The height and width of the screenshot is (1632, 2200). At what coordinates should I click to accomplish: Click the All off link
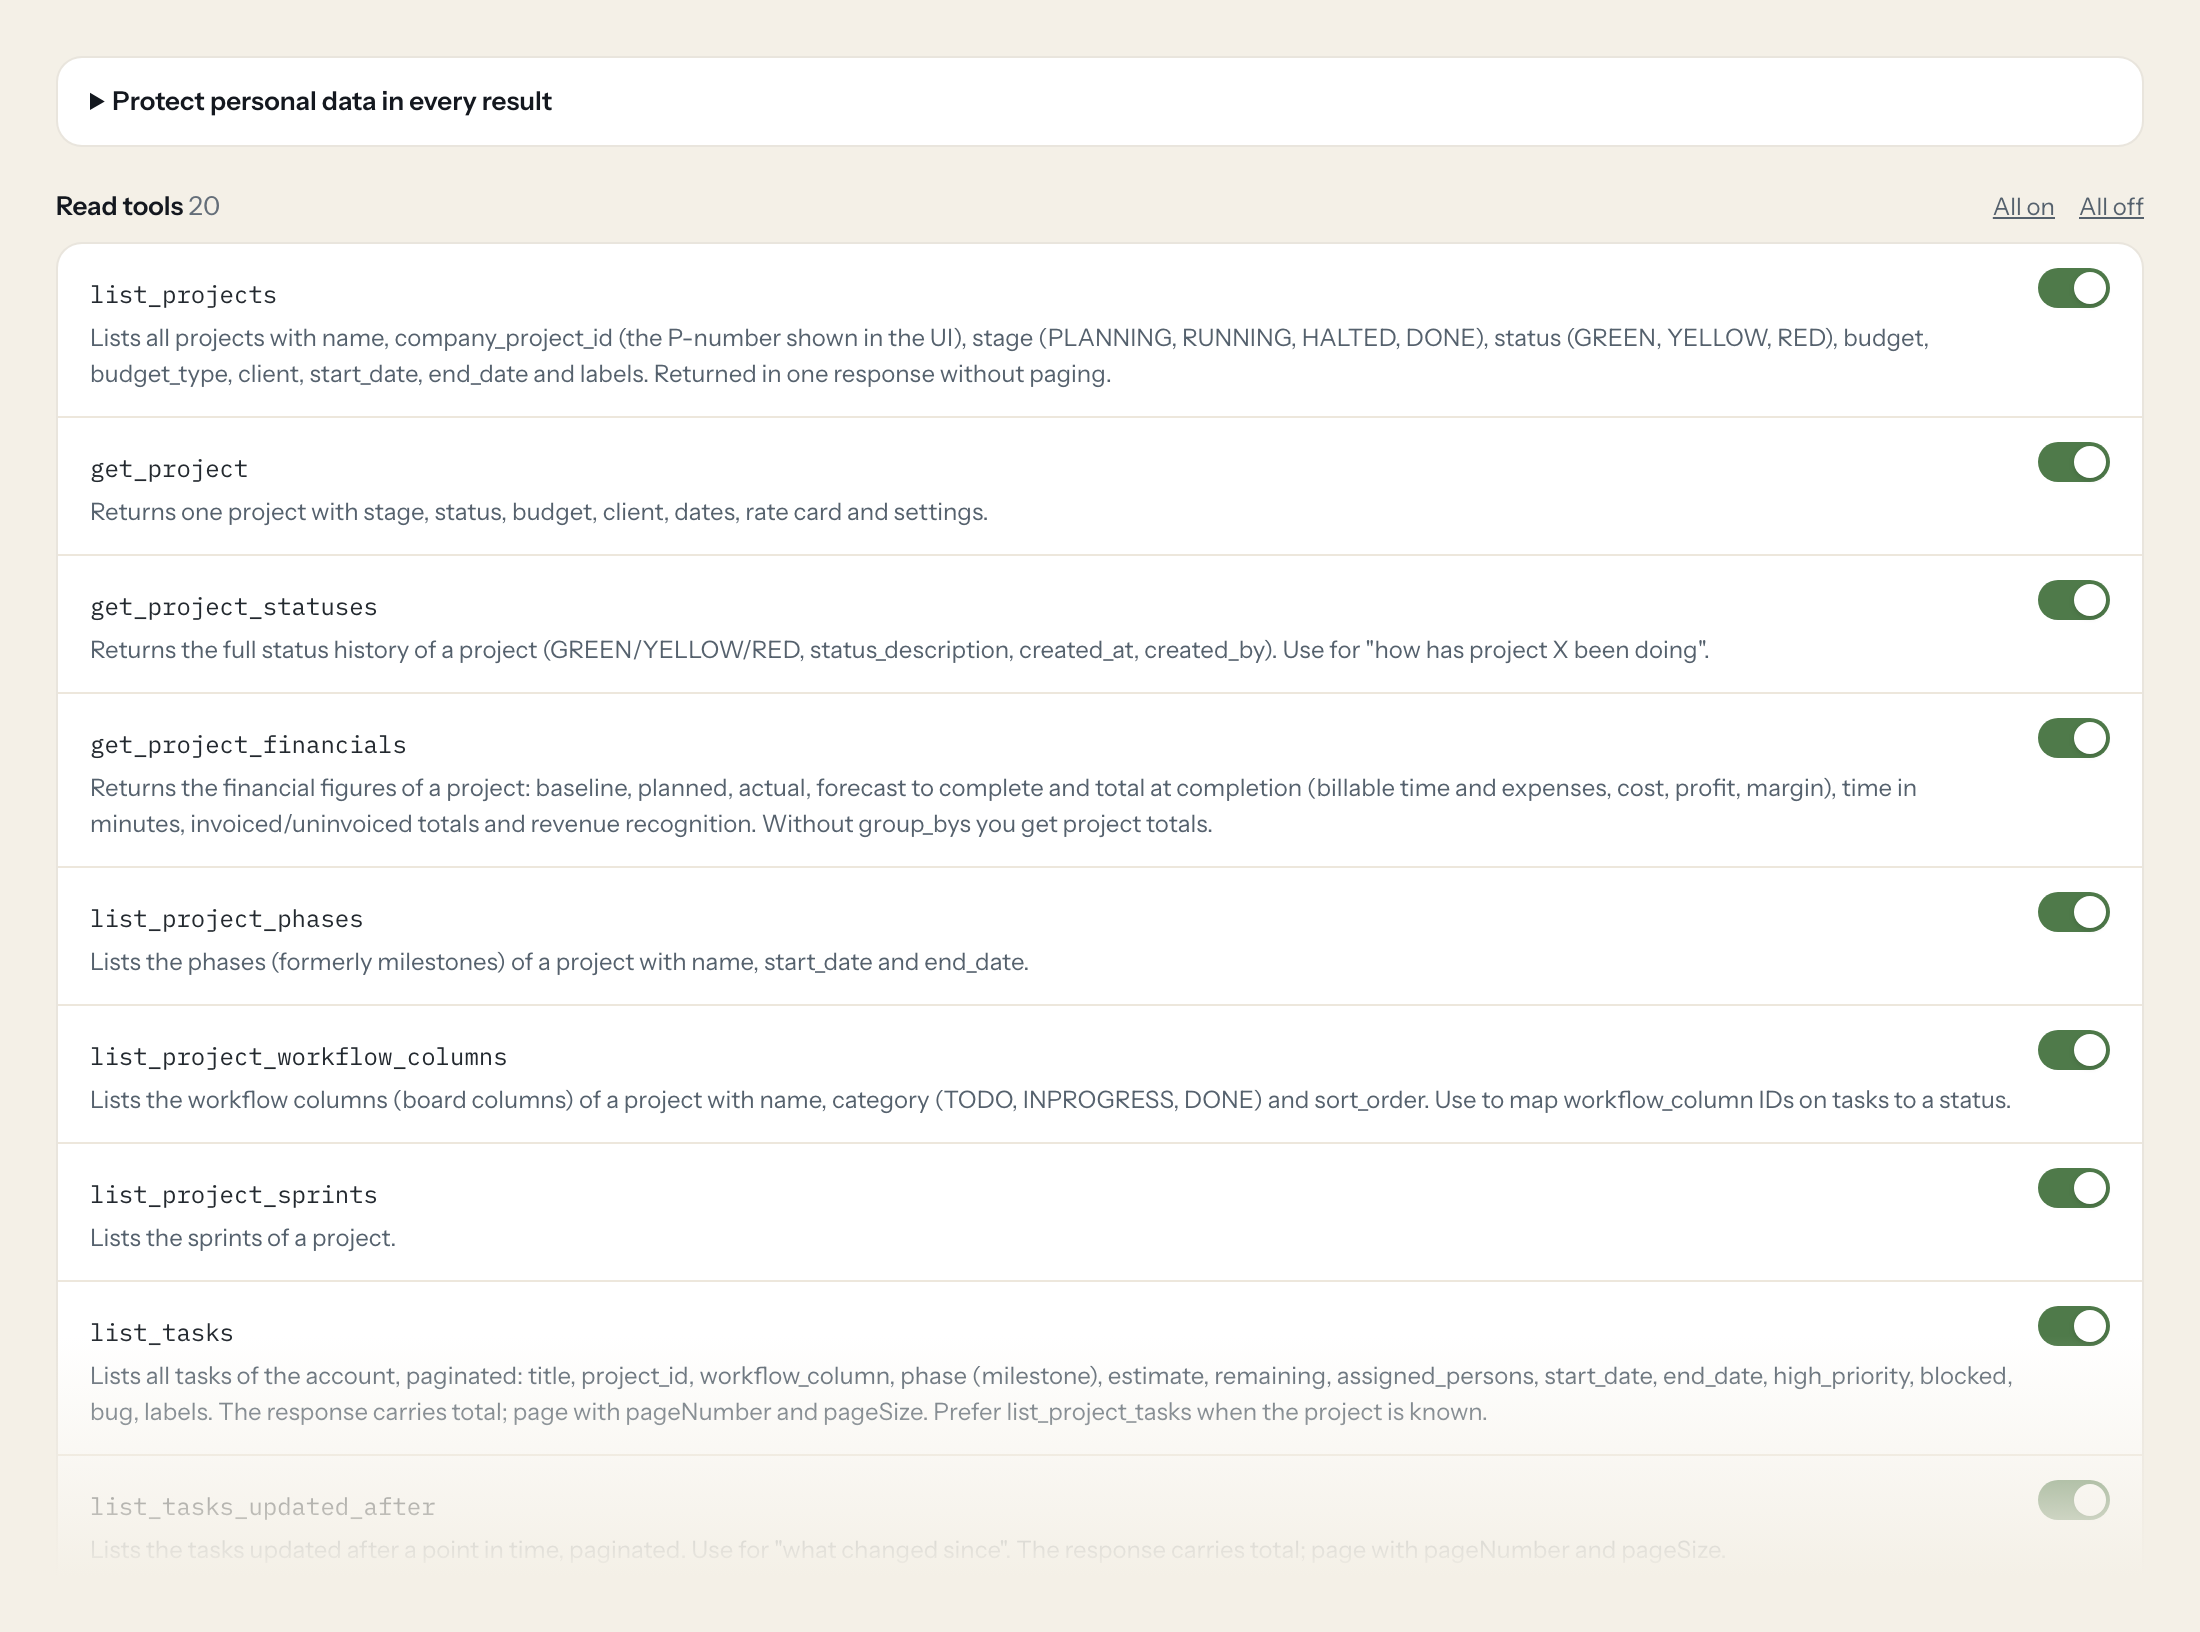tap(2111, 206)
